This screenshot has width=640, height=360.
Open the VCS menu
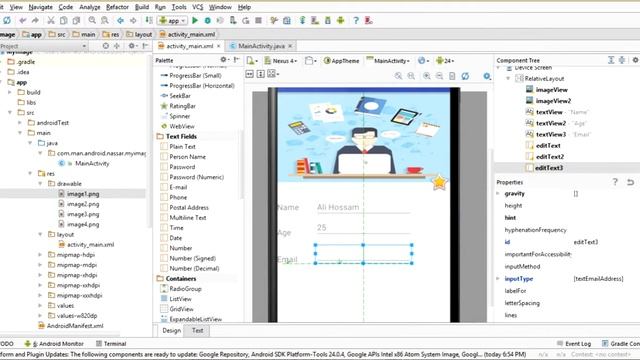[198, 7]
